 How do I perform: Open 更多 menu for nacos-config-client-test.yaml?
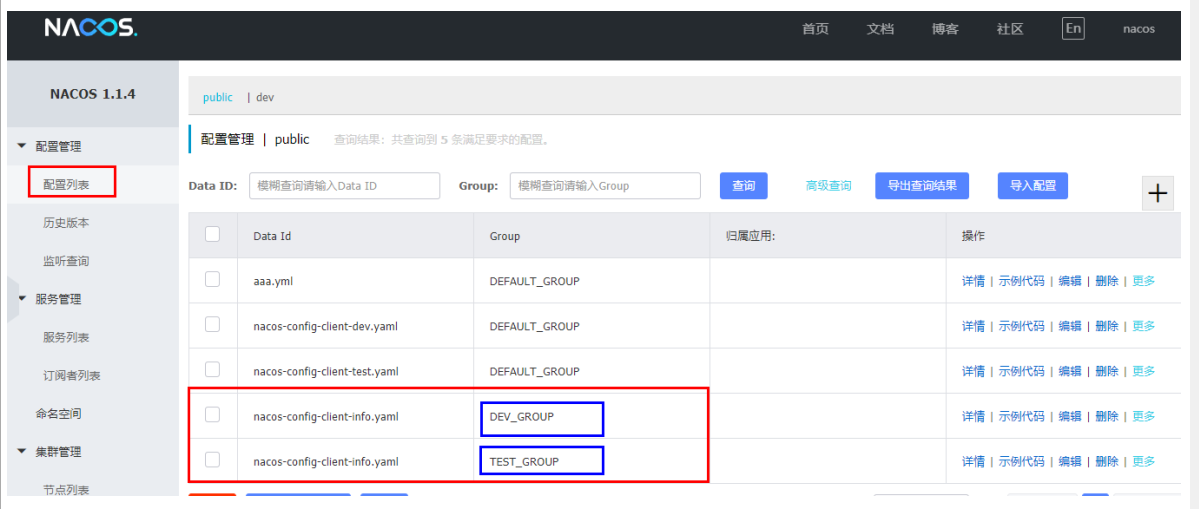[1143, 371]
